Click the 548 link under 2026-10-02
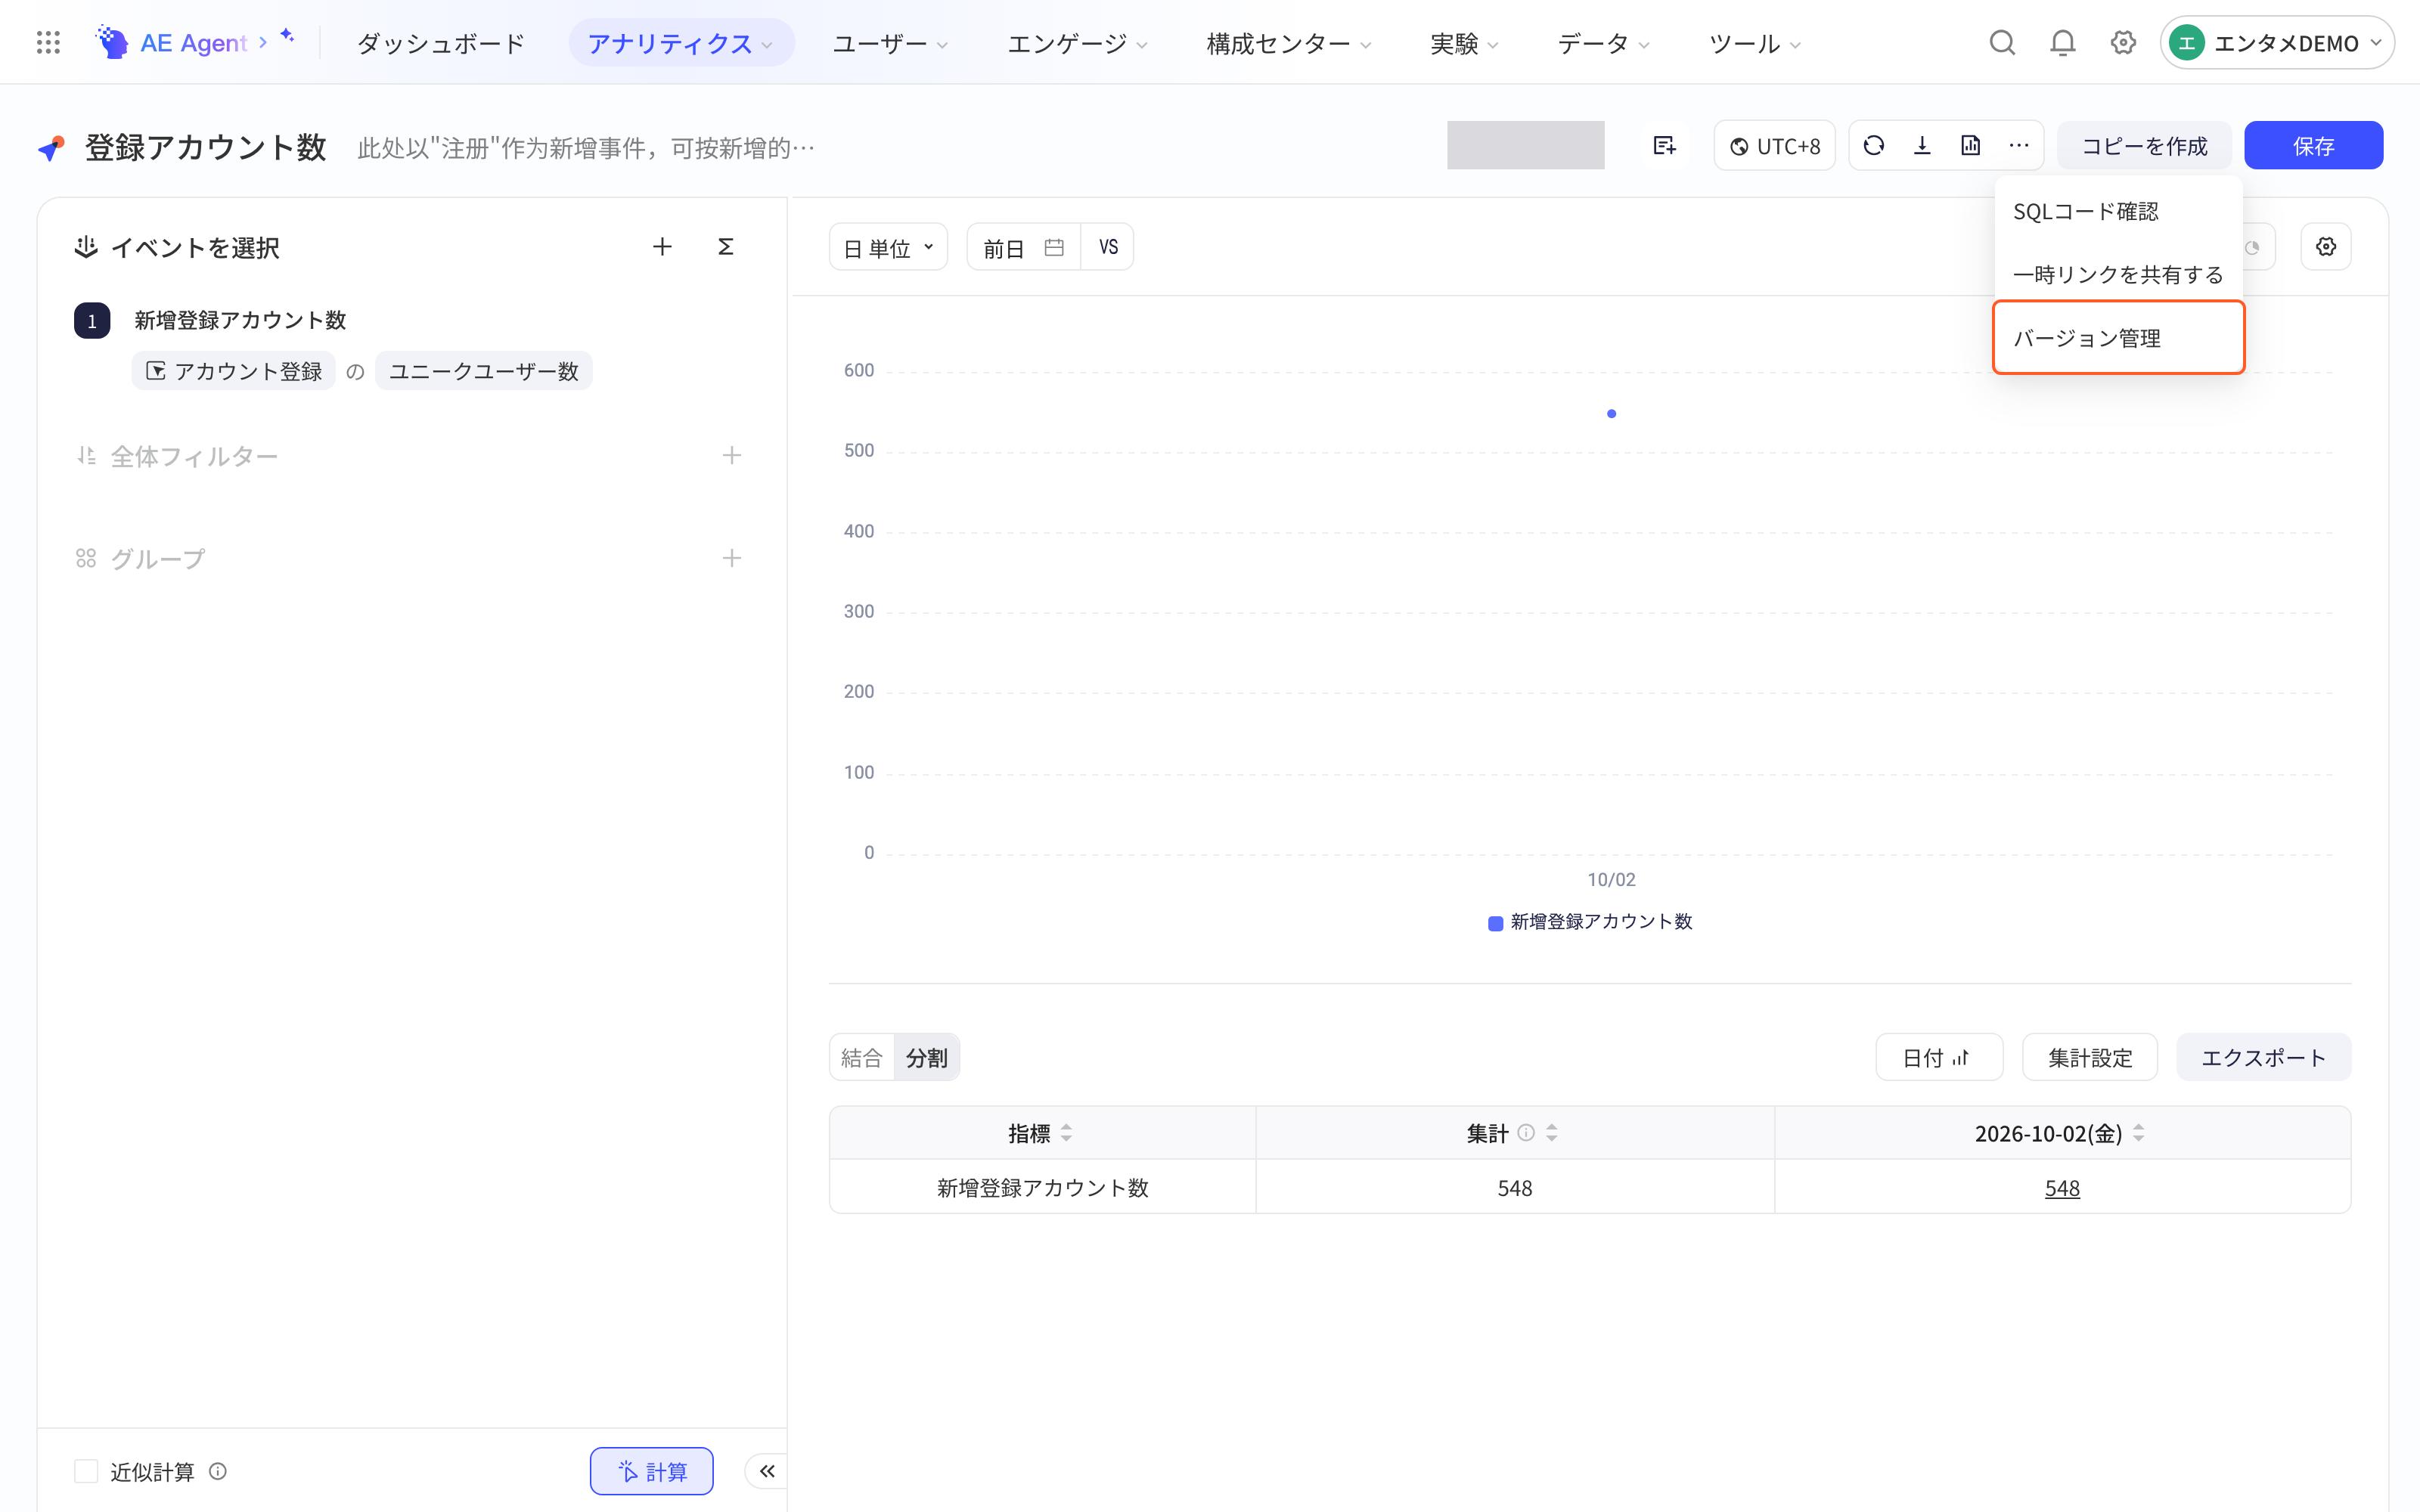2420x1512 pixels. pyautogui.click(x=2061, y=1188)
